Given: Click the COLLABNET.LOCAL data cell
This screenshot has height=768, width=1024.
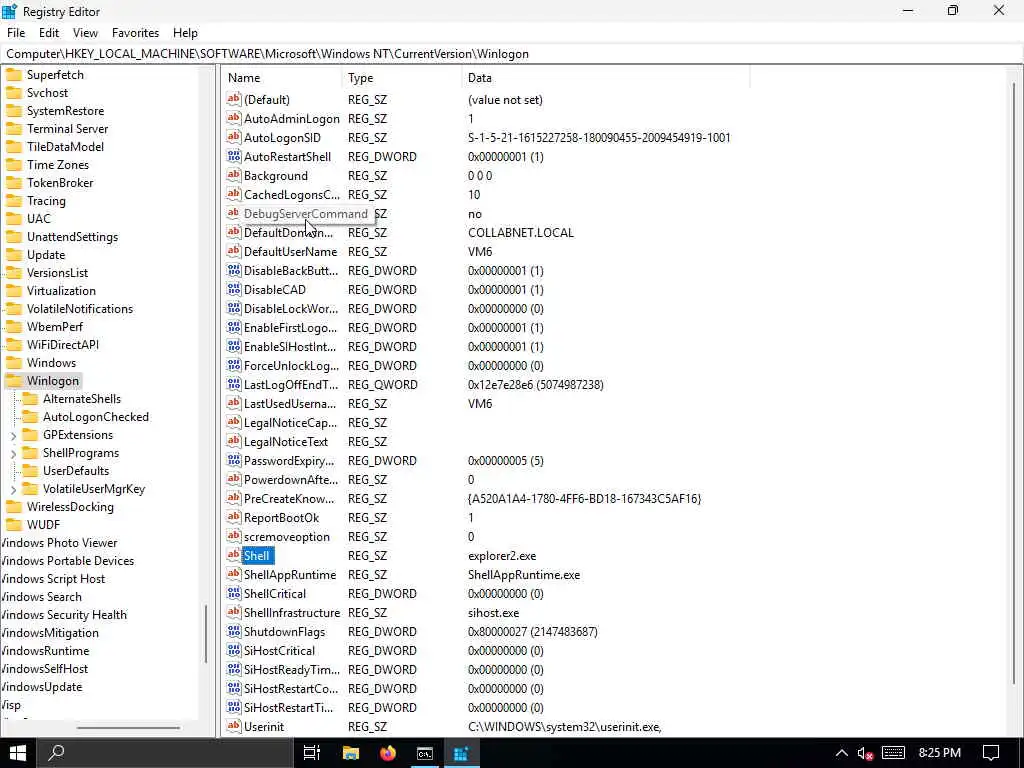Looking at the screenshot, I should click(x=520, y=232).
